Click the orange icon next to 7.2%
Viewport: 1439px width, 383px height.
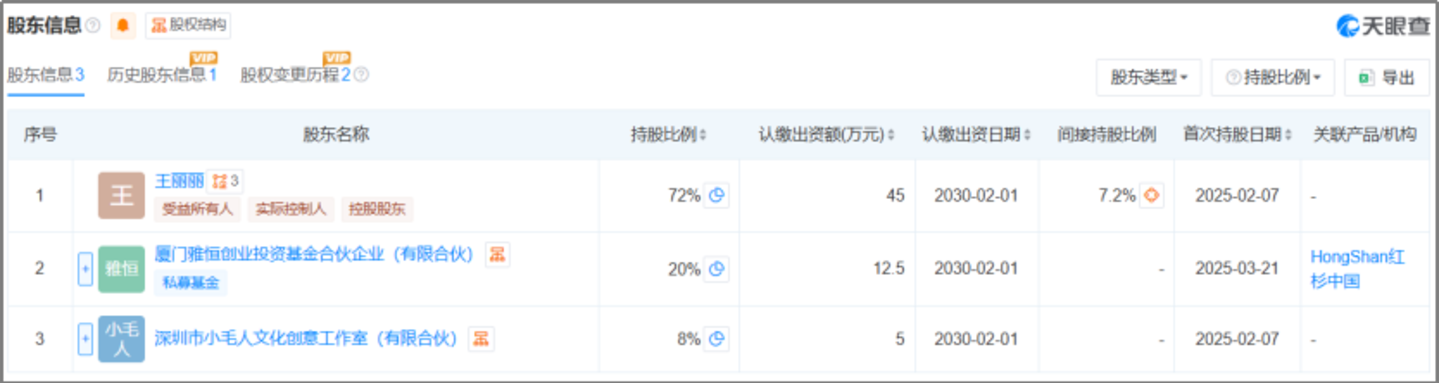point(1151,196)
